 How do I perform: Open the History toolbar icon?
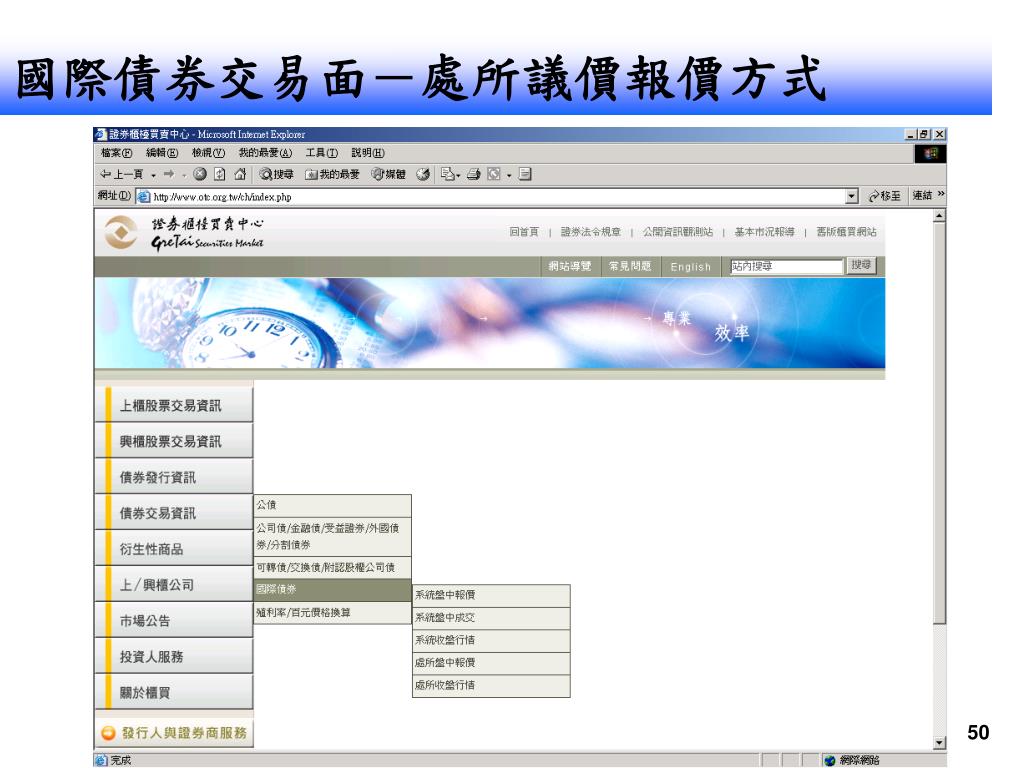[x=423, y=174]
